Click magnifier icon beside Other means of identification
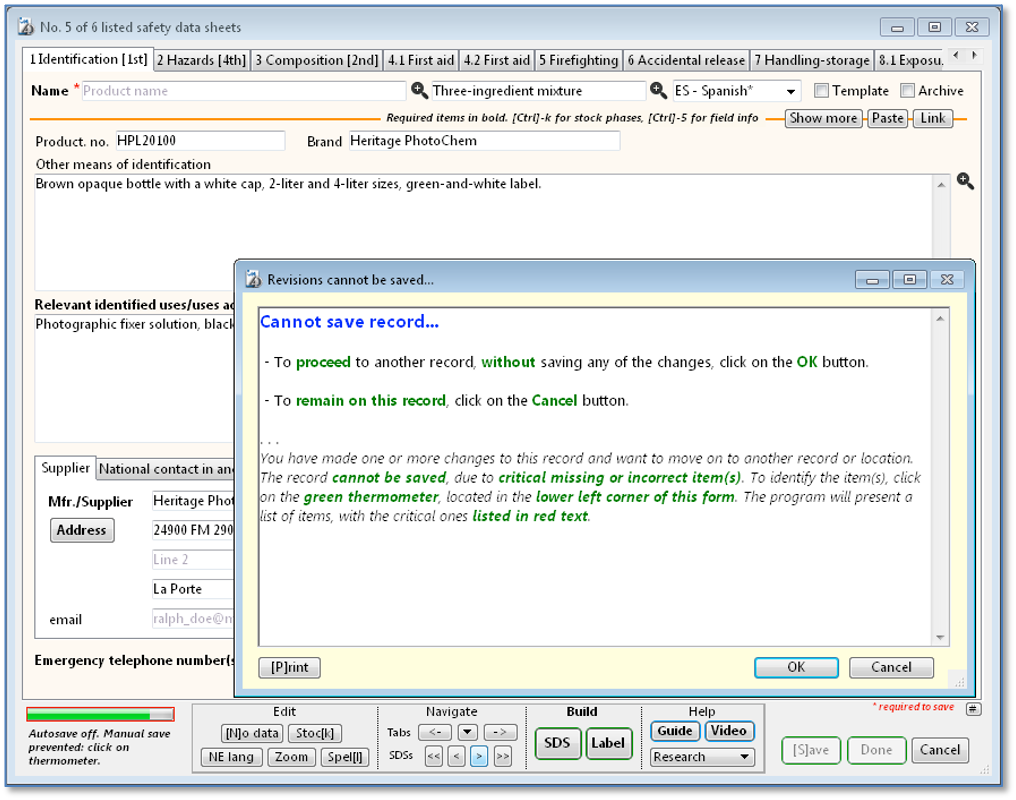The height and width of the screenshot is (800, 1016). (x=965, y=181)
